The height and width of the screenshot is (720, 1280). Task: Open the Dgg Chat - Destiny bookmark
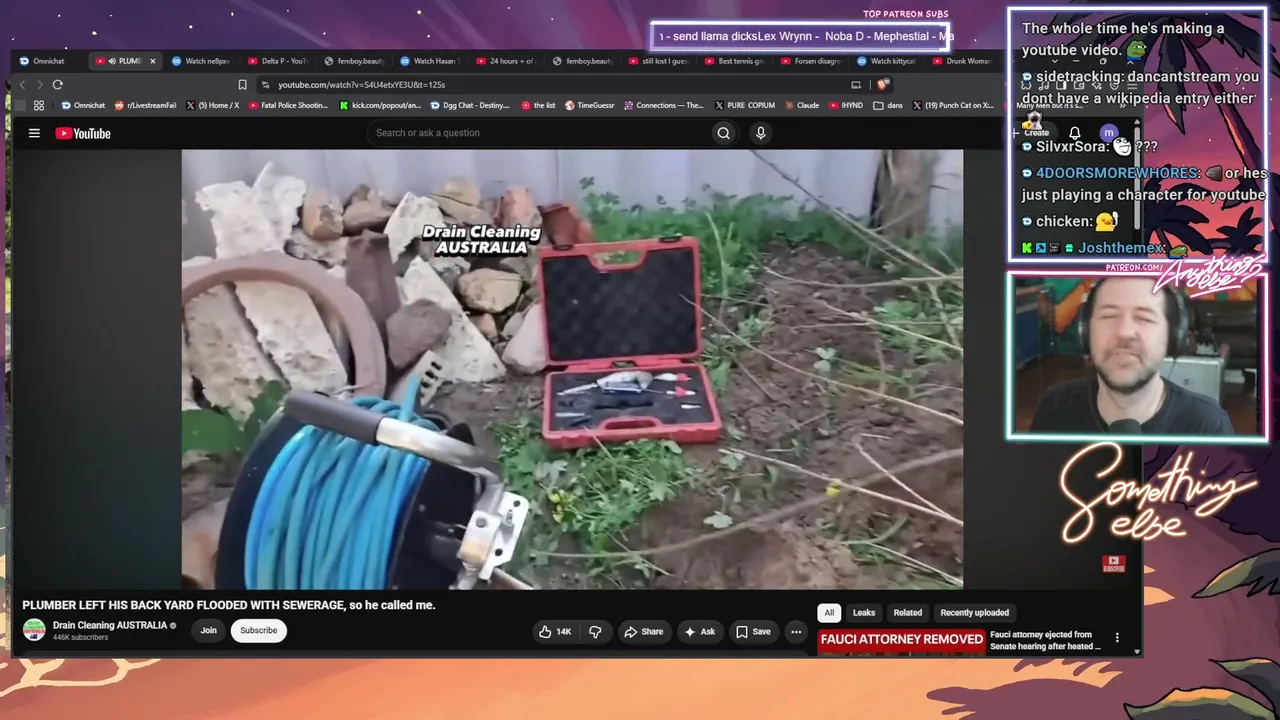tap(470, 105)
